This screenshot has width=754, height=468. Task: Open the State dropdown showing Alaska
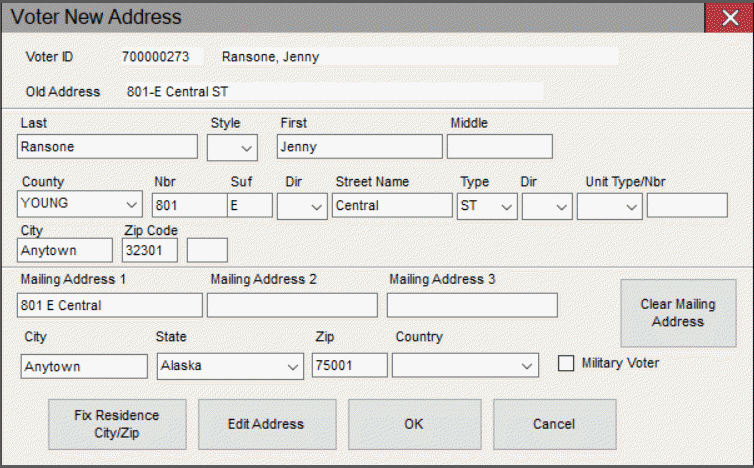point(230,367)
